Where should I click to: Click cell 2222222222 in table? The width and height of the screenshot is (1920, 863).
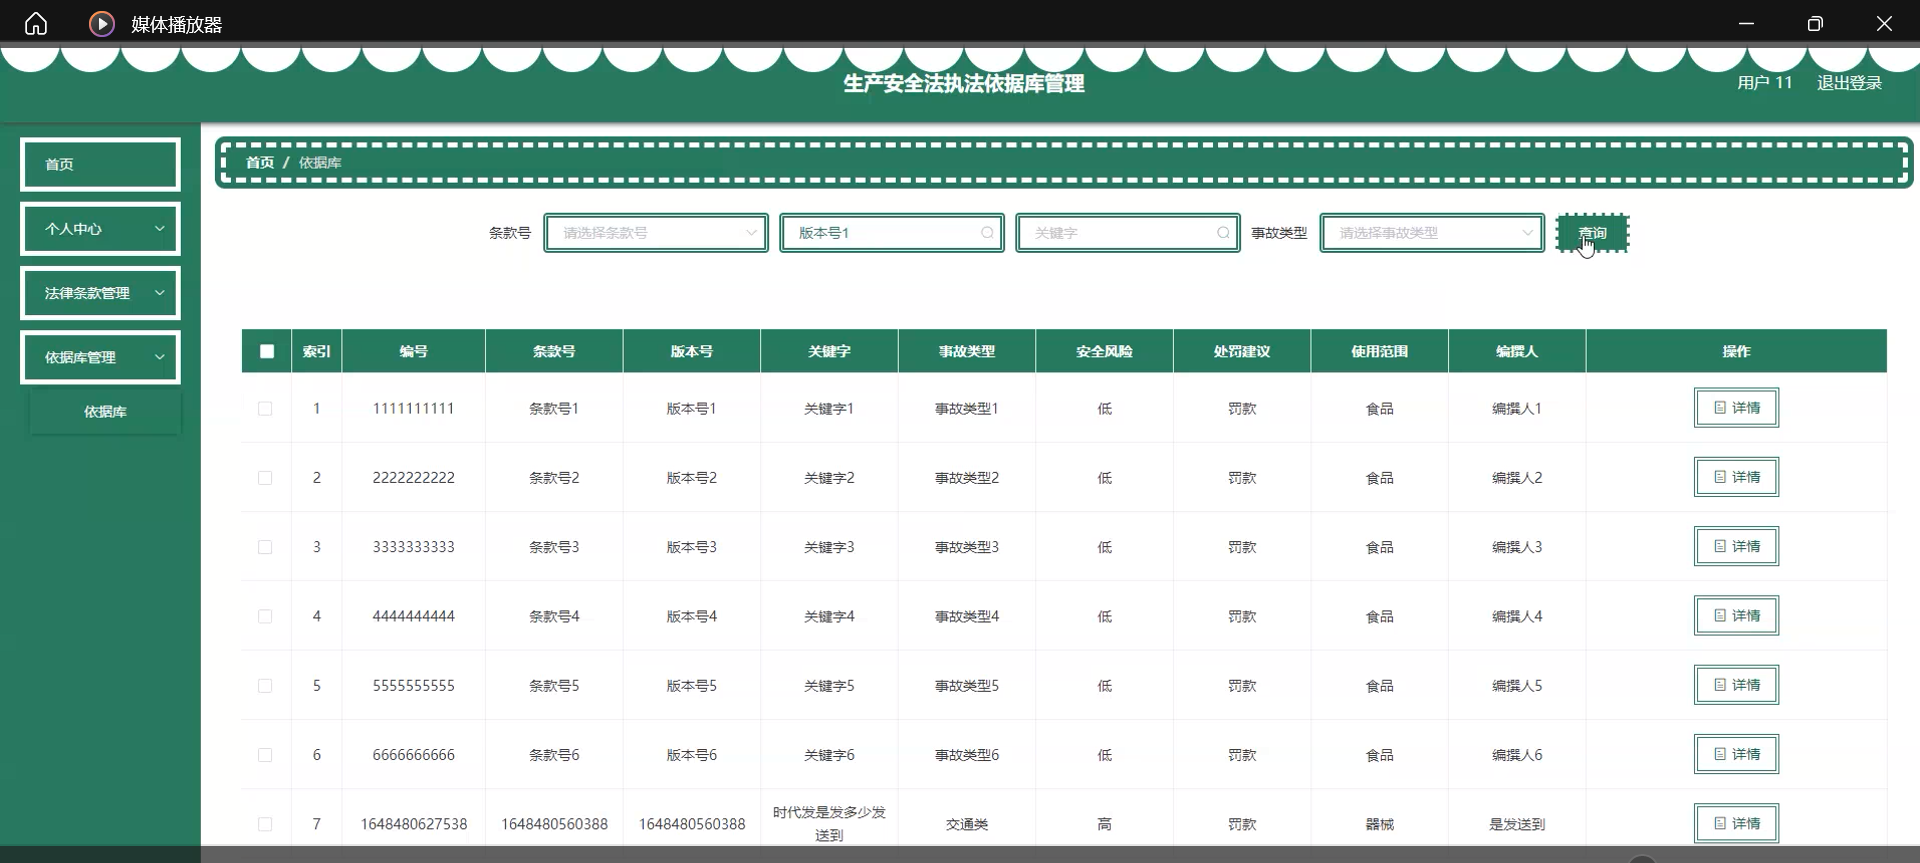[414, 478]
